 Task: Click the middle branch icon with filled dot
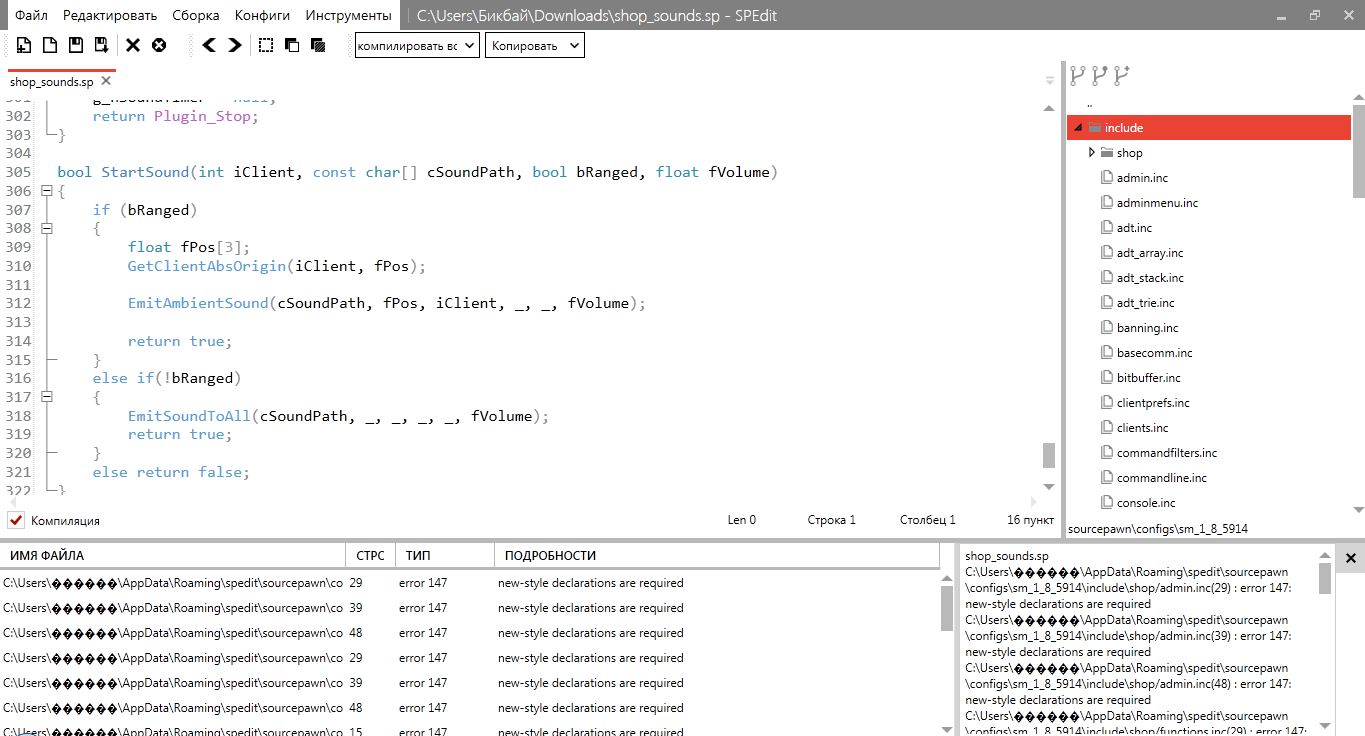point(1100,75)
